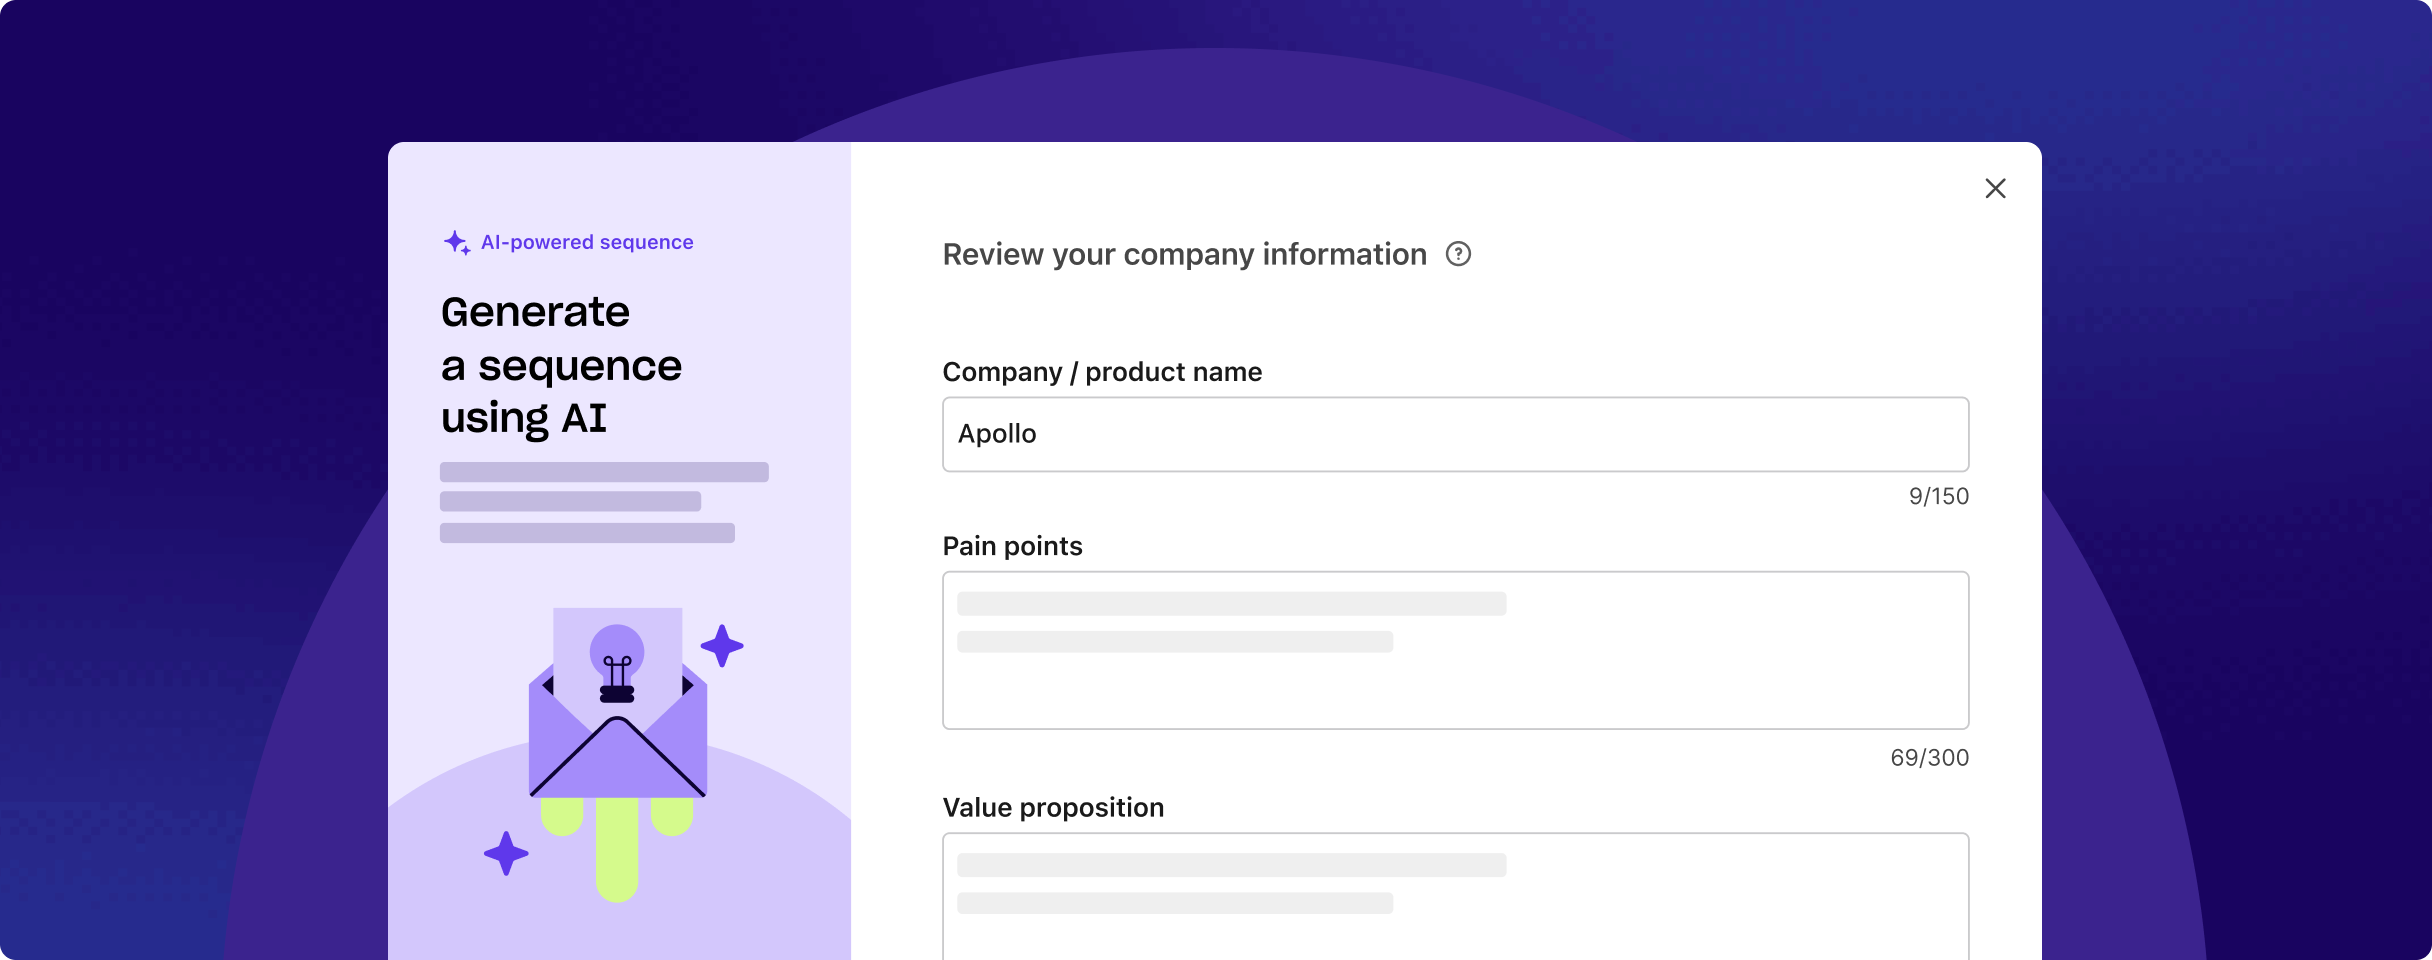Click the Pain points field label

(1012, 545)
